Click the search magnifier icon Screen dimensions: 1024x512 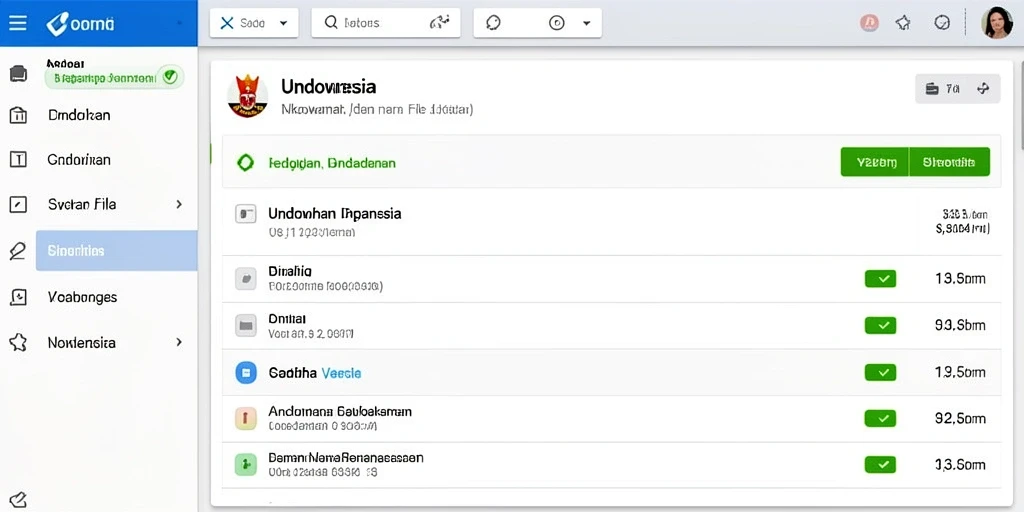click(331, 23)
